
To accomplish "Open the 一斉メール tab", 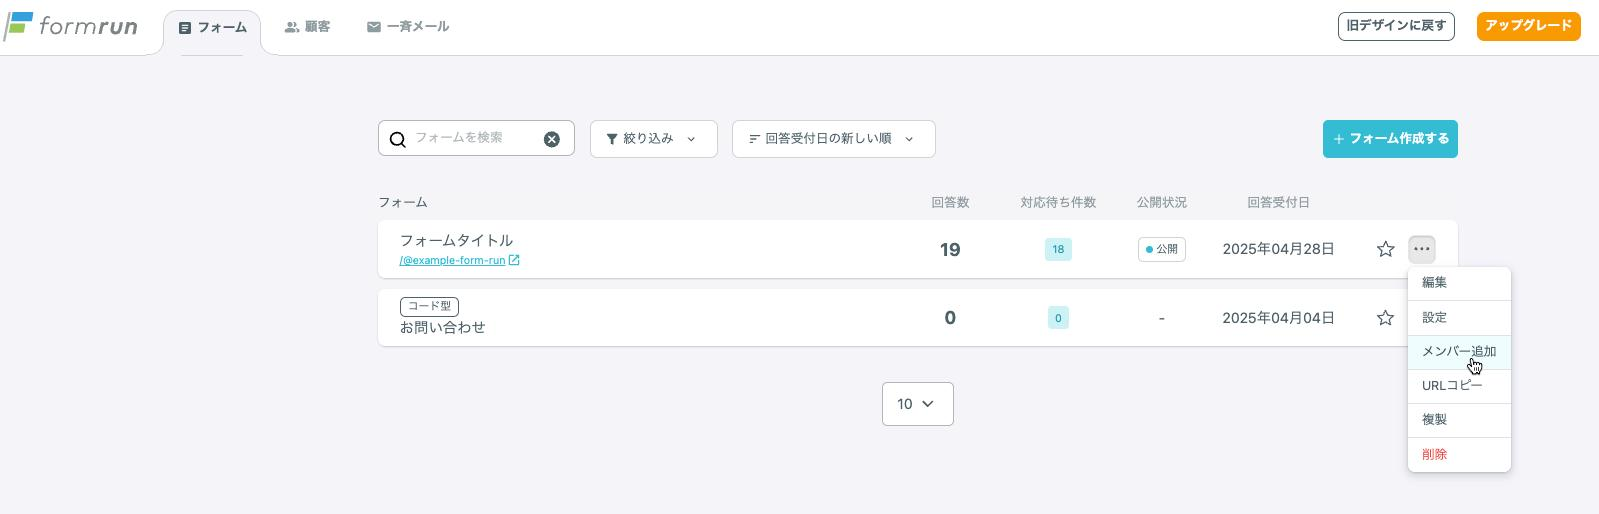I will tap(408, 27).
